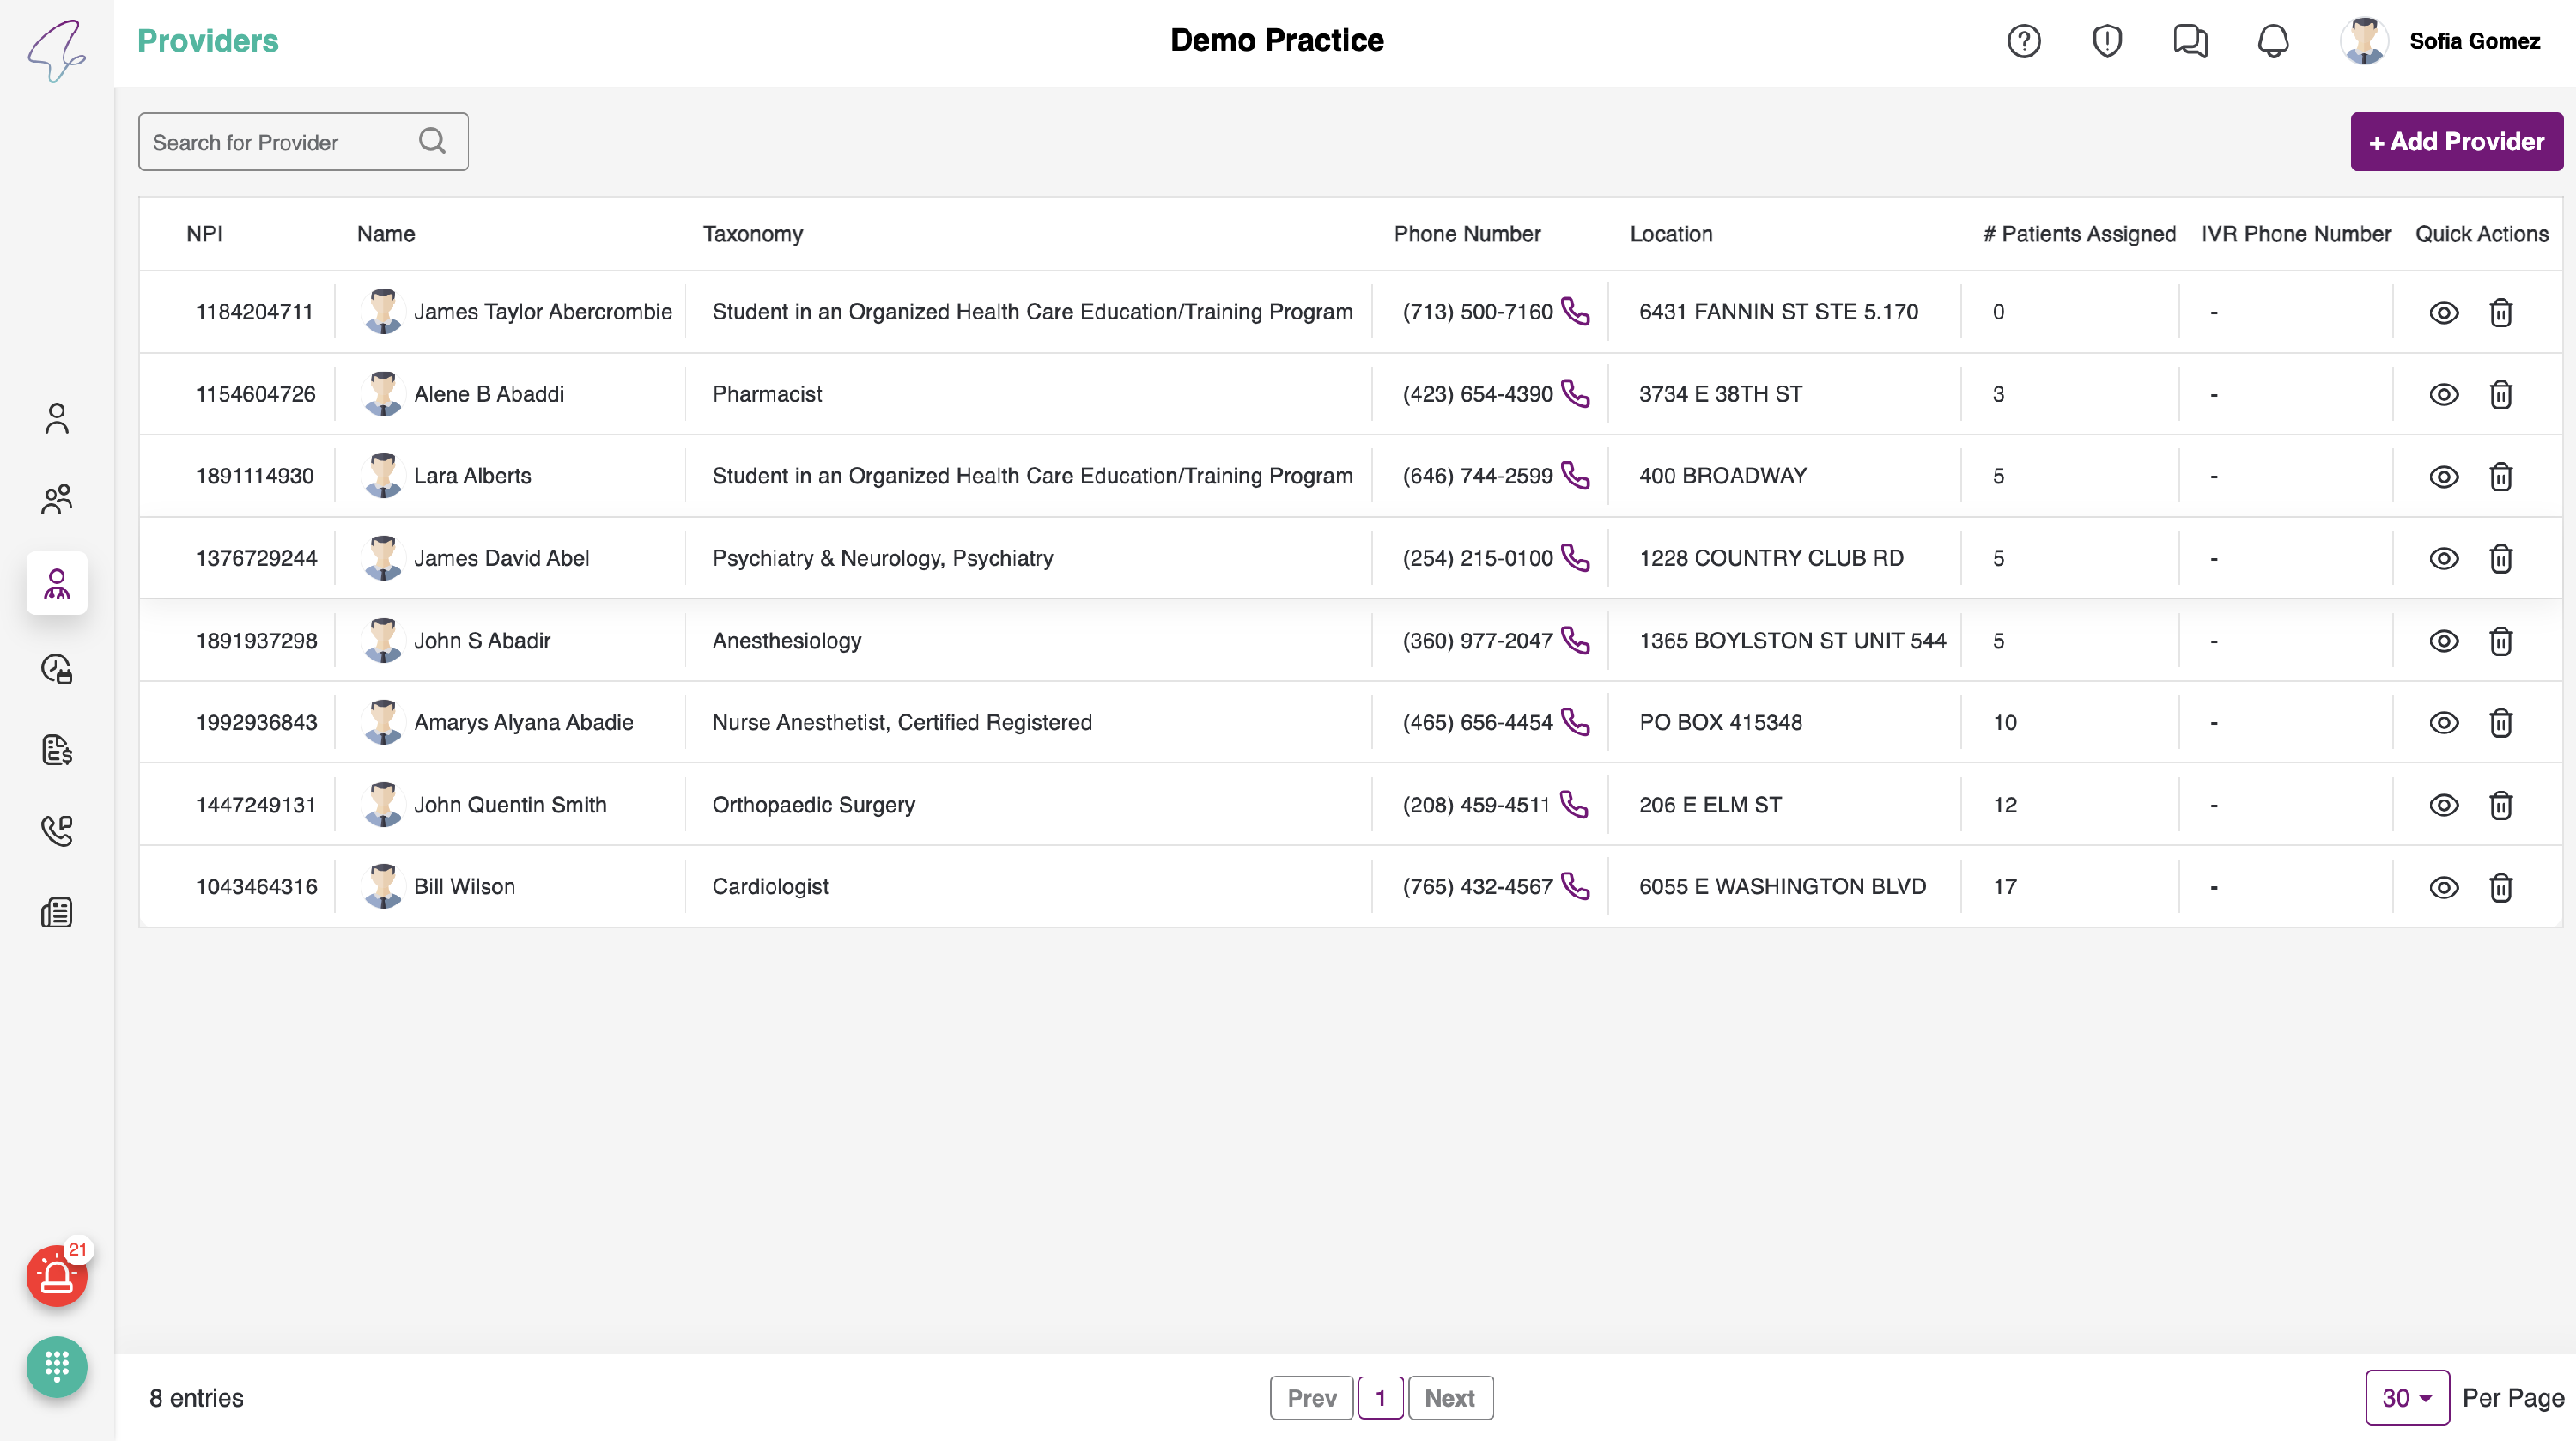Click the search magnifier icon
This screenshot has height=1441, width=2576.
(432, 141)
